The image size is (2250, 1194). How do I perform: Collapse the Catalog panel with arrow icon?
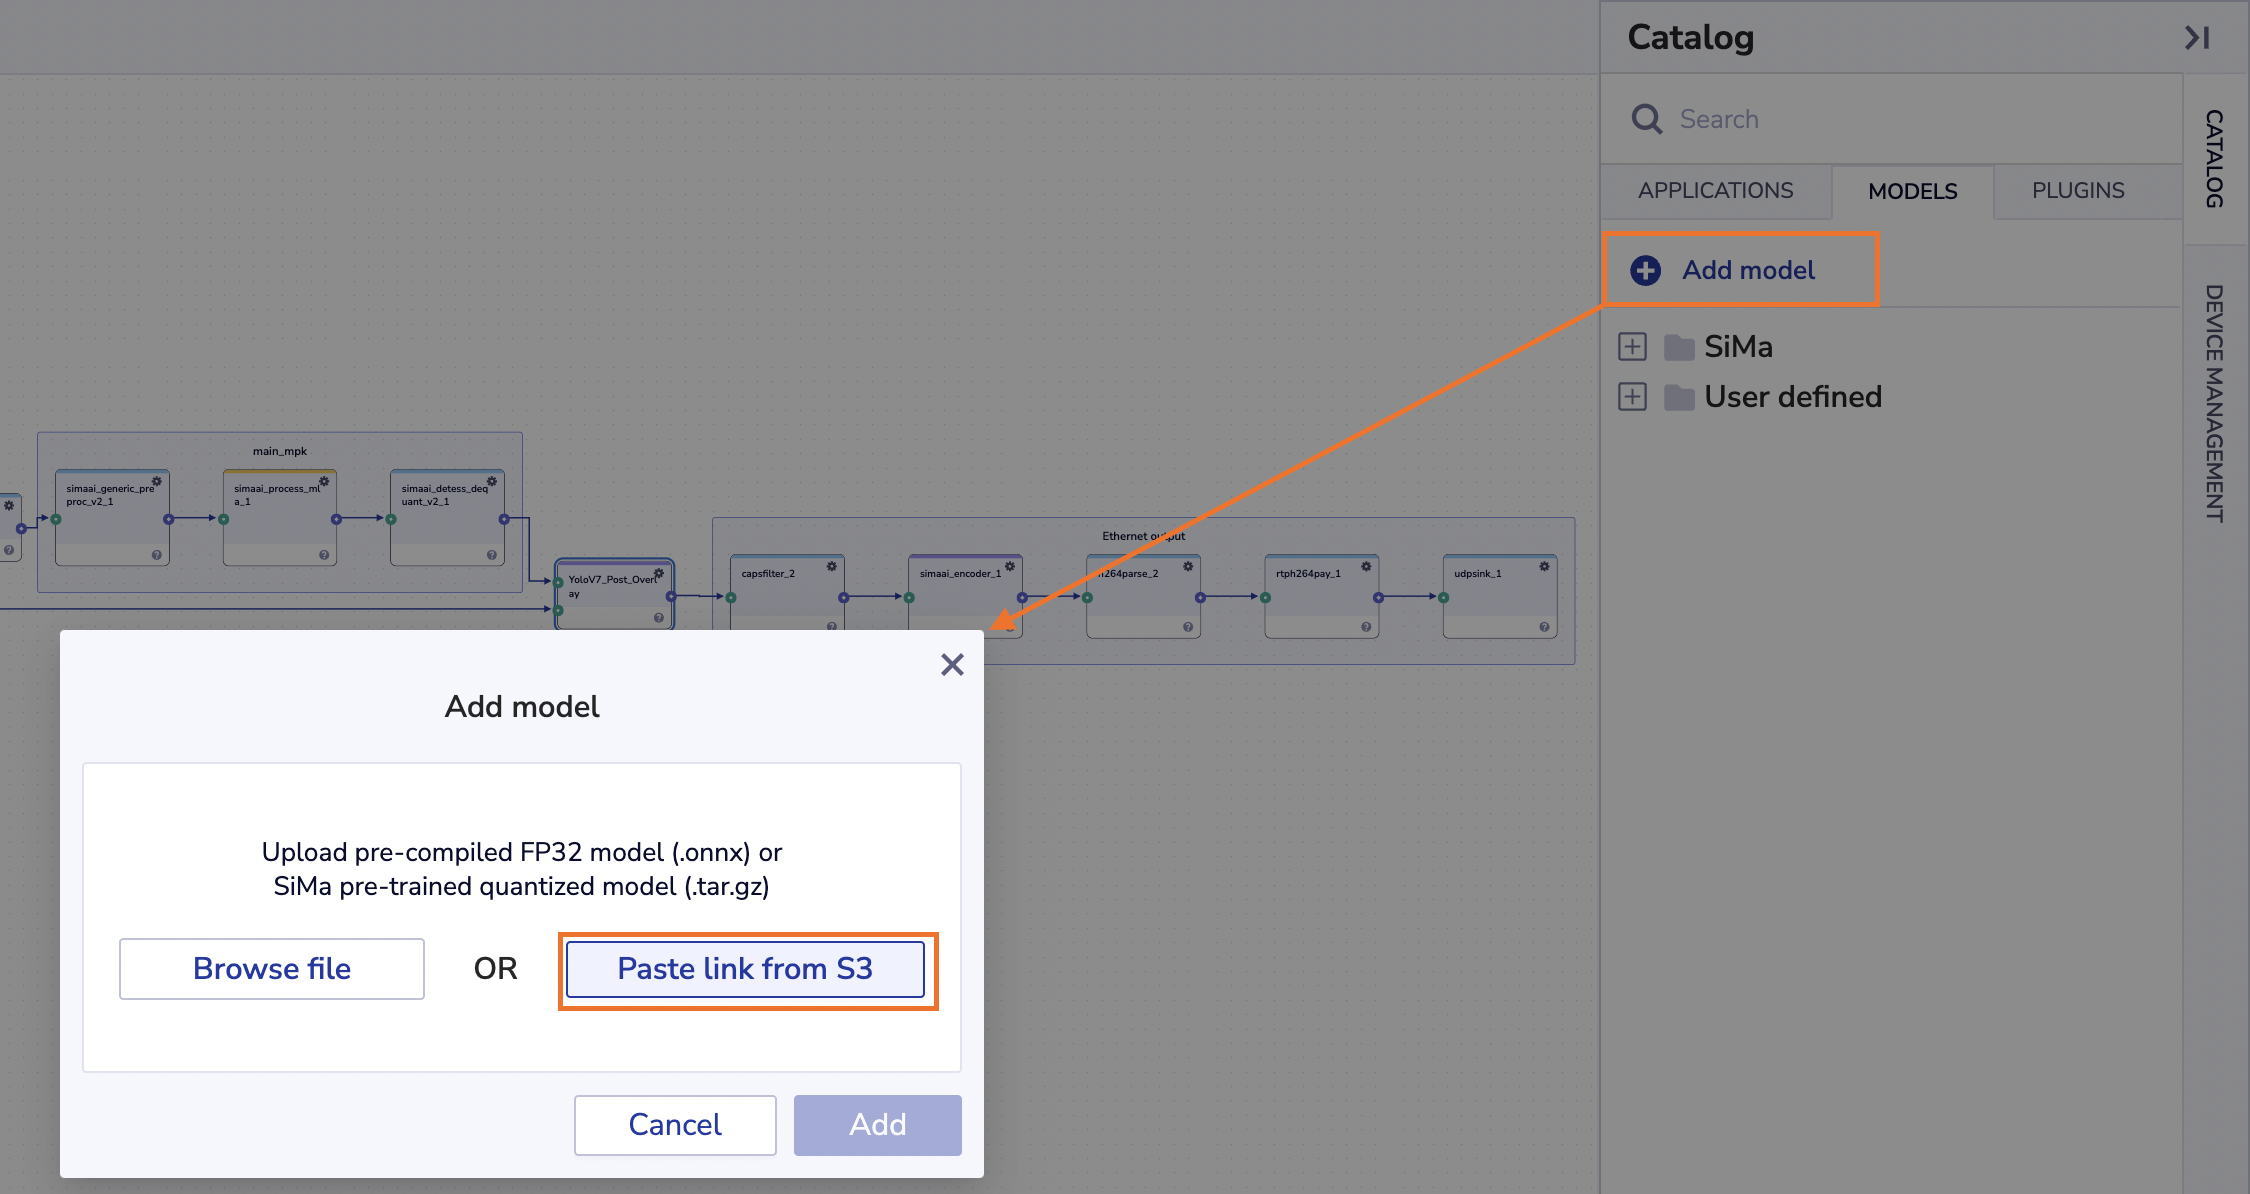click(x=2196, y=38)
